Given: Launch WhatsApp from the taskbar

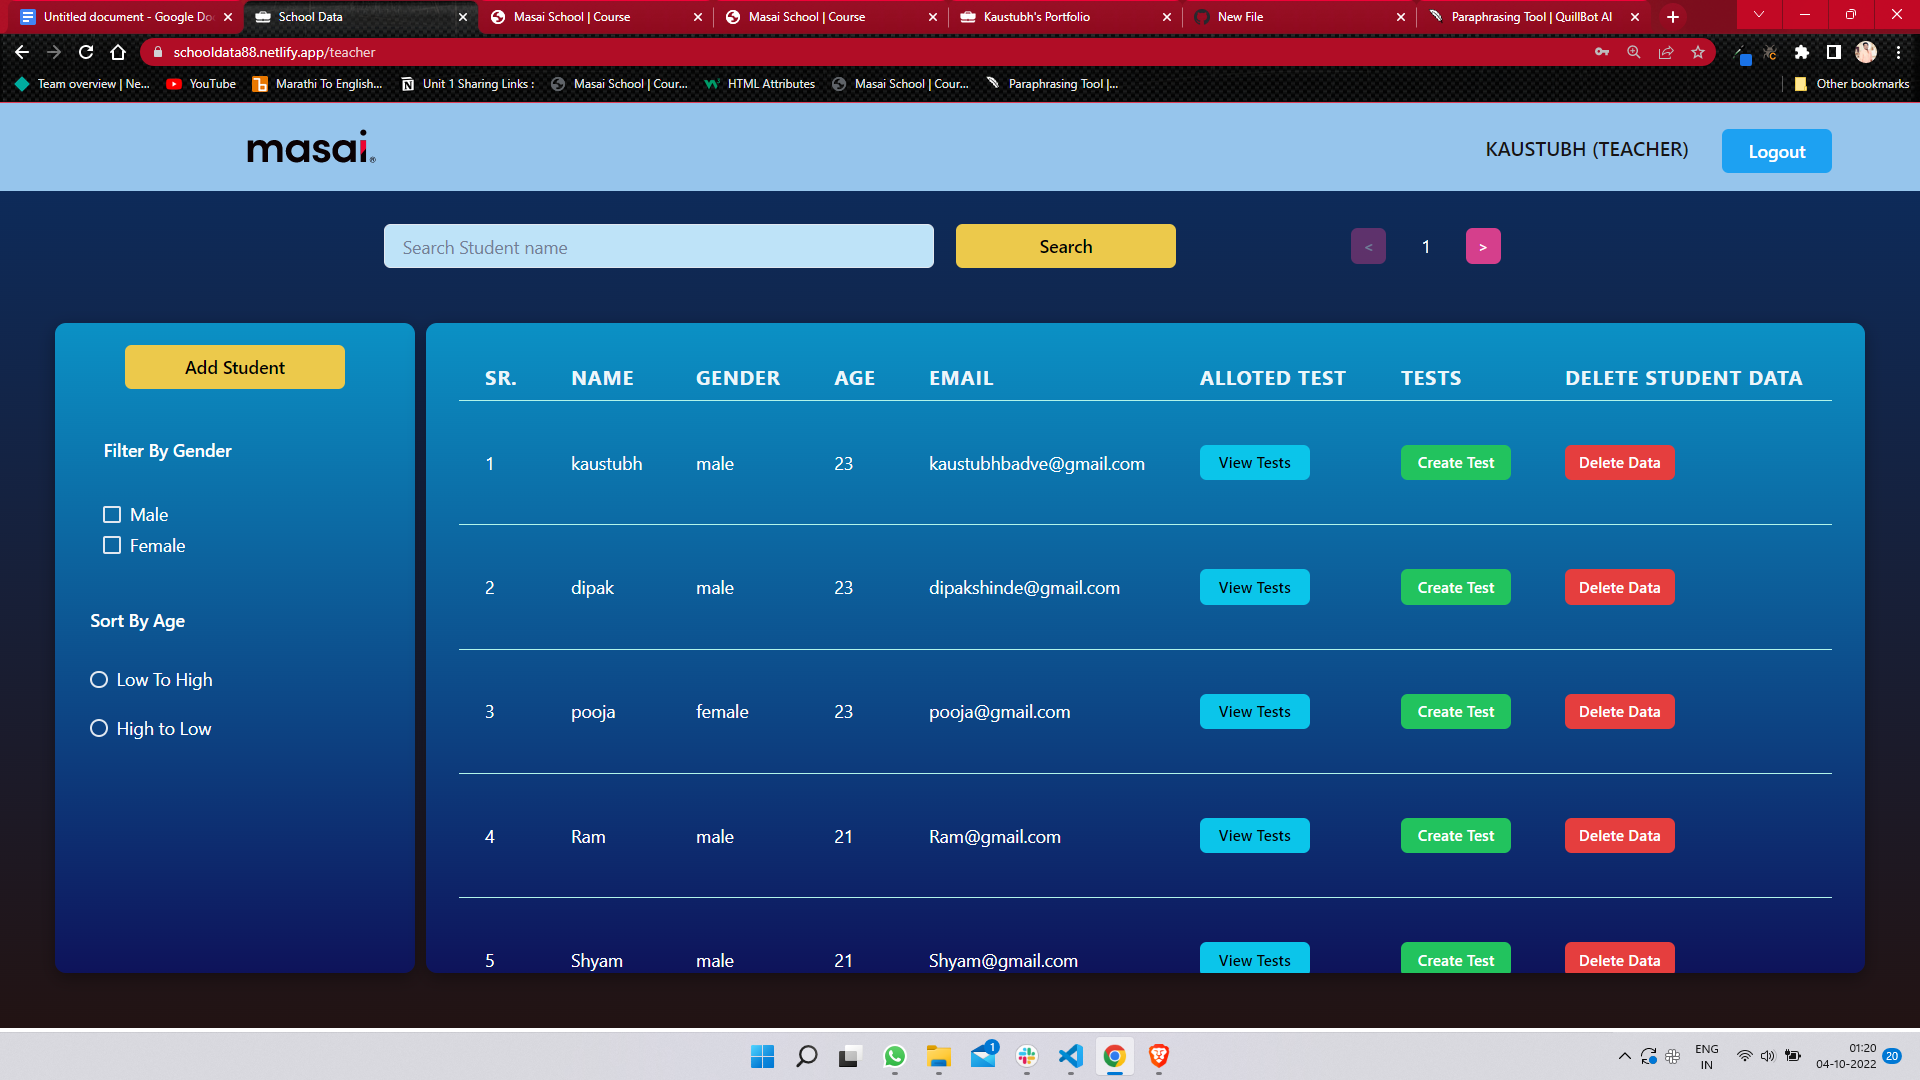Looking at the screenshot, I should pyautogui.click(x=895, y=1057).
